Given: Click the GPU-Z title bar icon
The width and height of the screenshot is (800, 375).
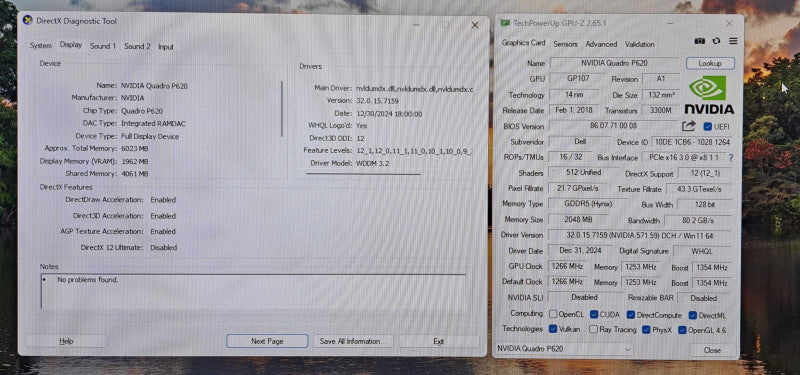Looking at the screenshot, I should click(x=505, y=23).
